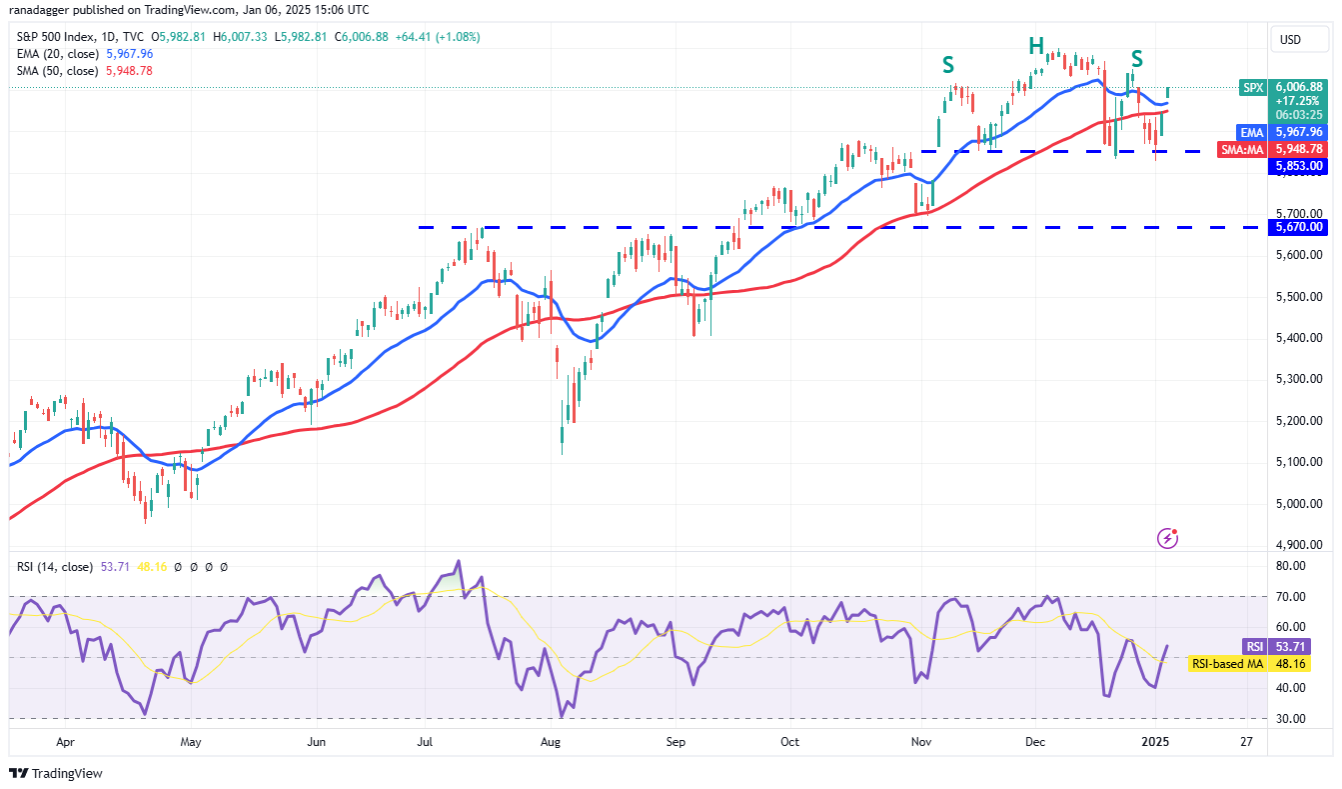Click the 5,200.00 price axis label
Image resolution: width=1342 pixels, height=789 pixels.
coord(1299,421)
